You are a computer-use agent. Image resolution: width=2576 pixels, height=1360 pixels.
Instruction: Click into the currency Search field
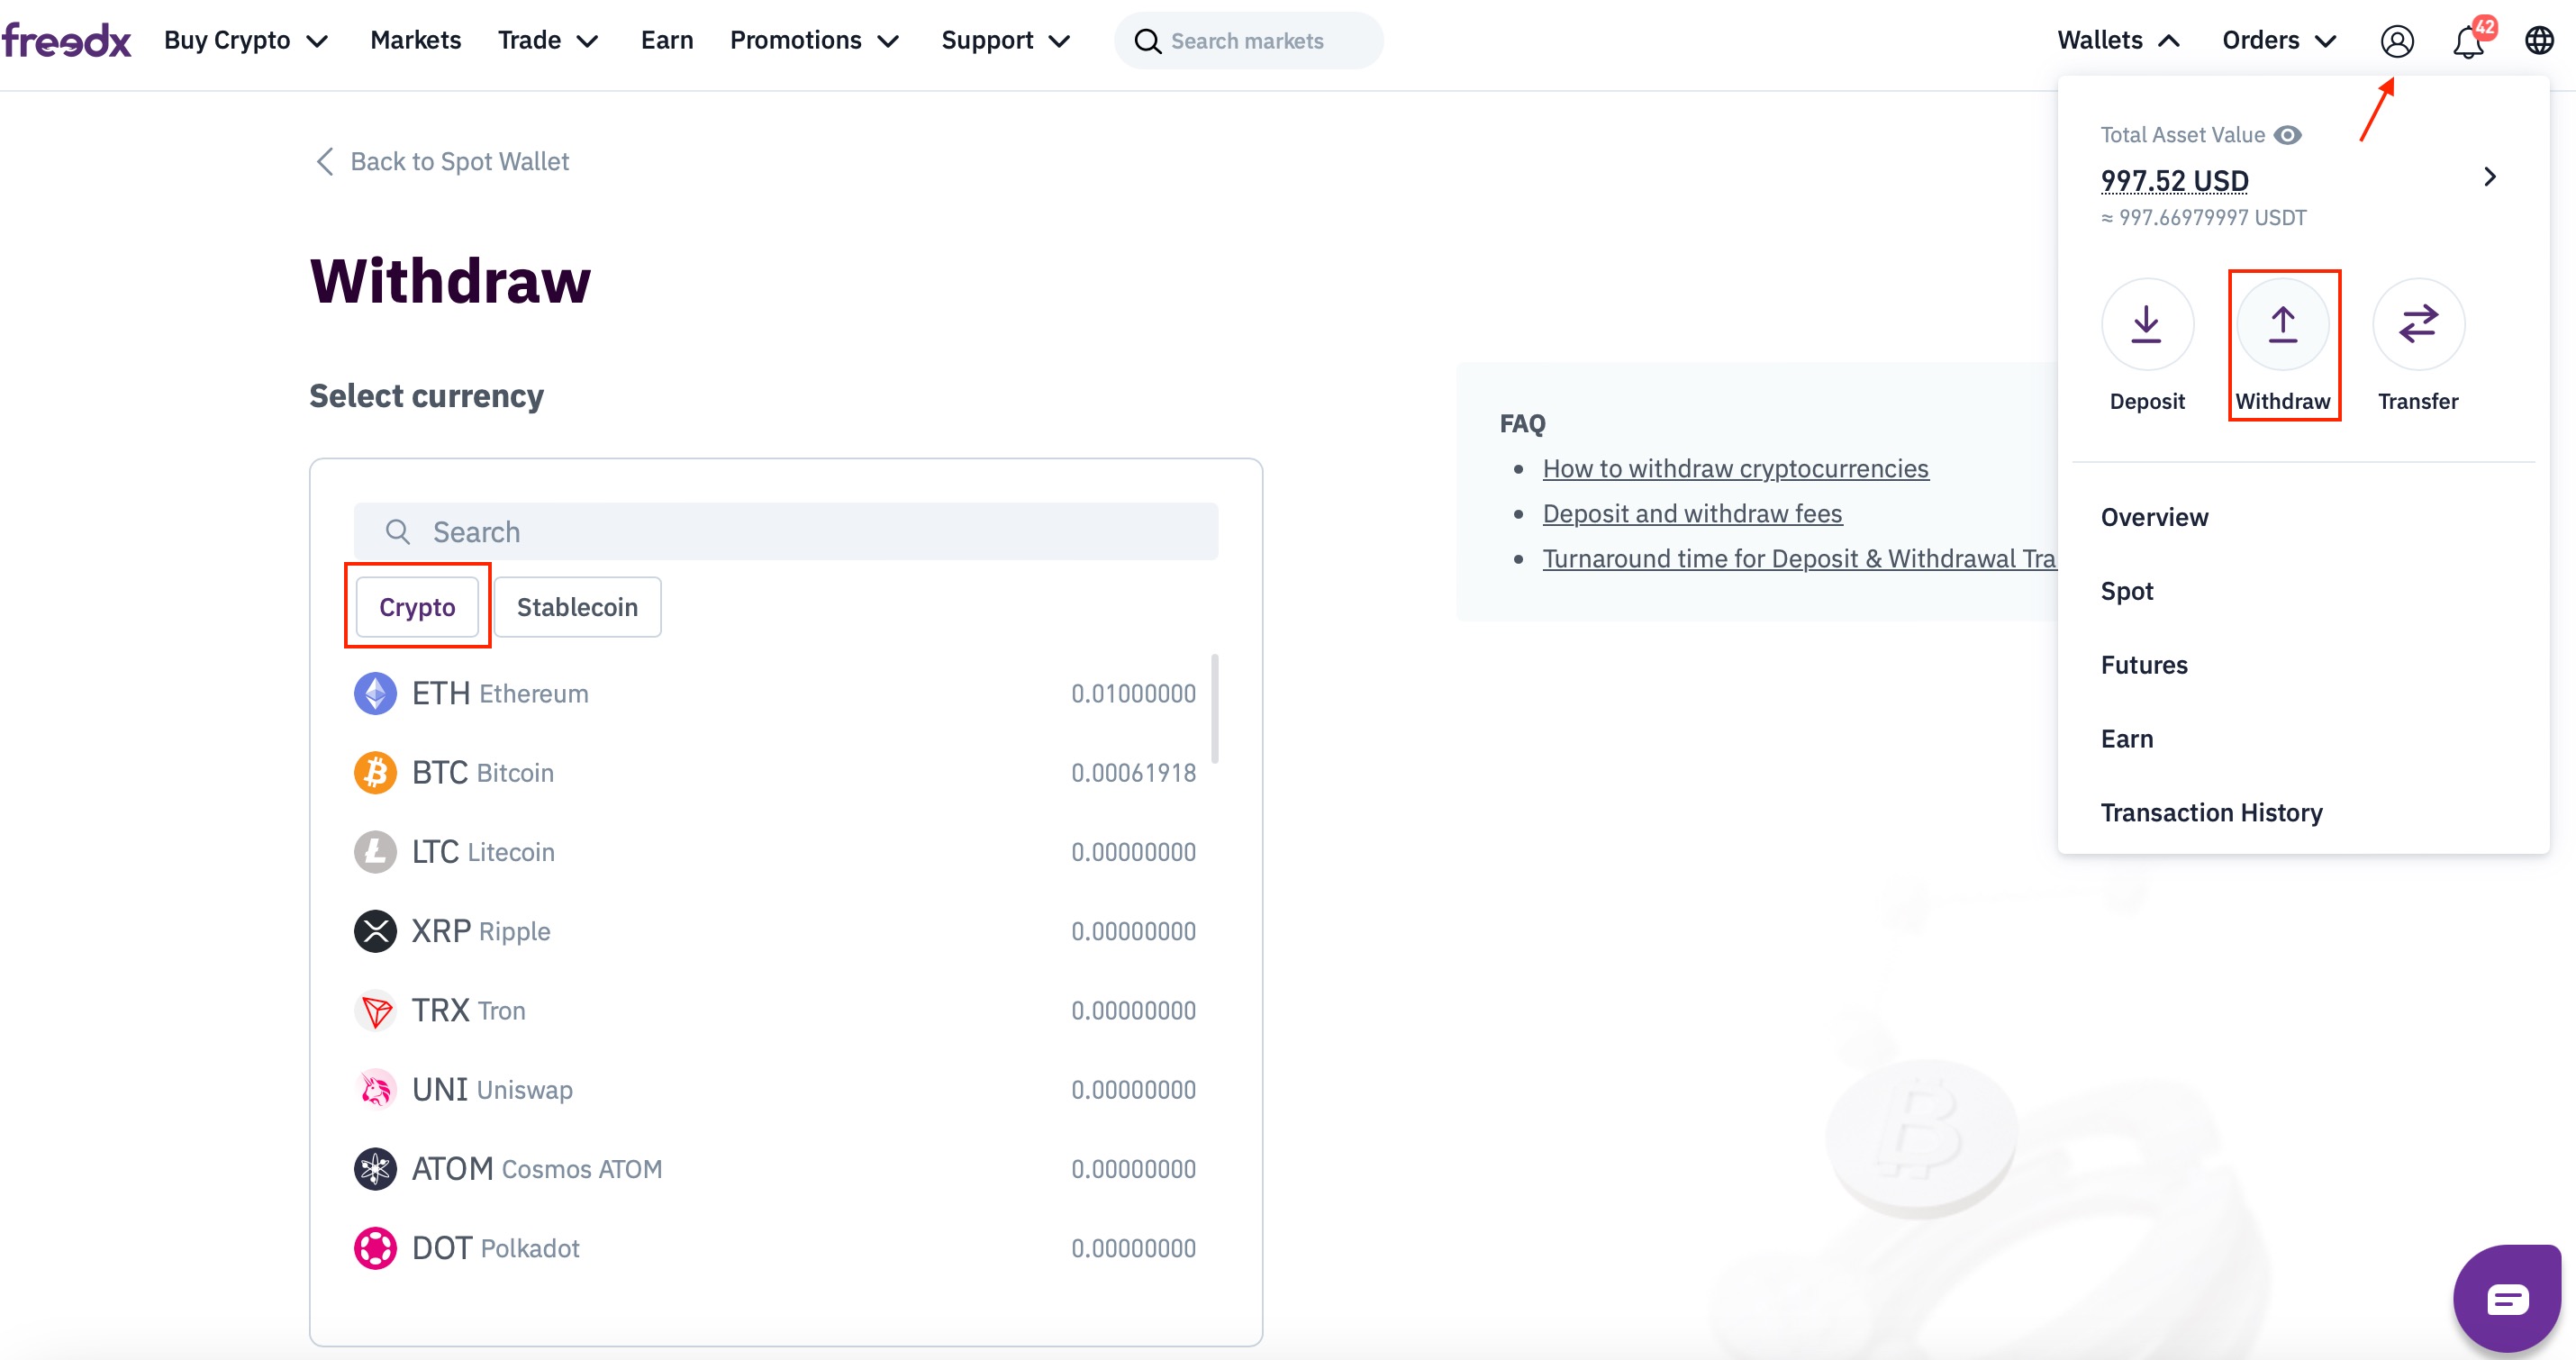point(786,531)
